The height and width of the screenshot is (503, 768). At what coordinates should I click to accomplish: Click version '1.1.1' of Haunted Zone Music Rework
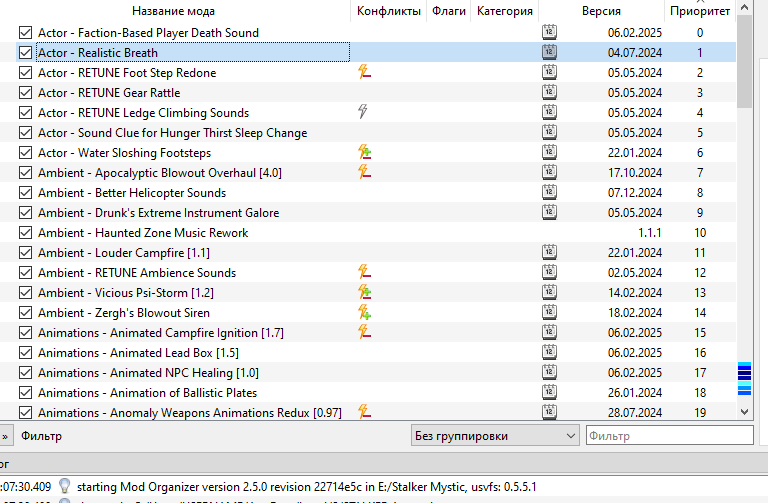tap(649, 233)
